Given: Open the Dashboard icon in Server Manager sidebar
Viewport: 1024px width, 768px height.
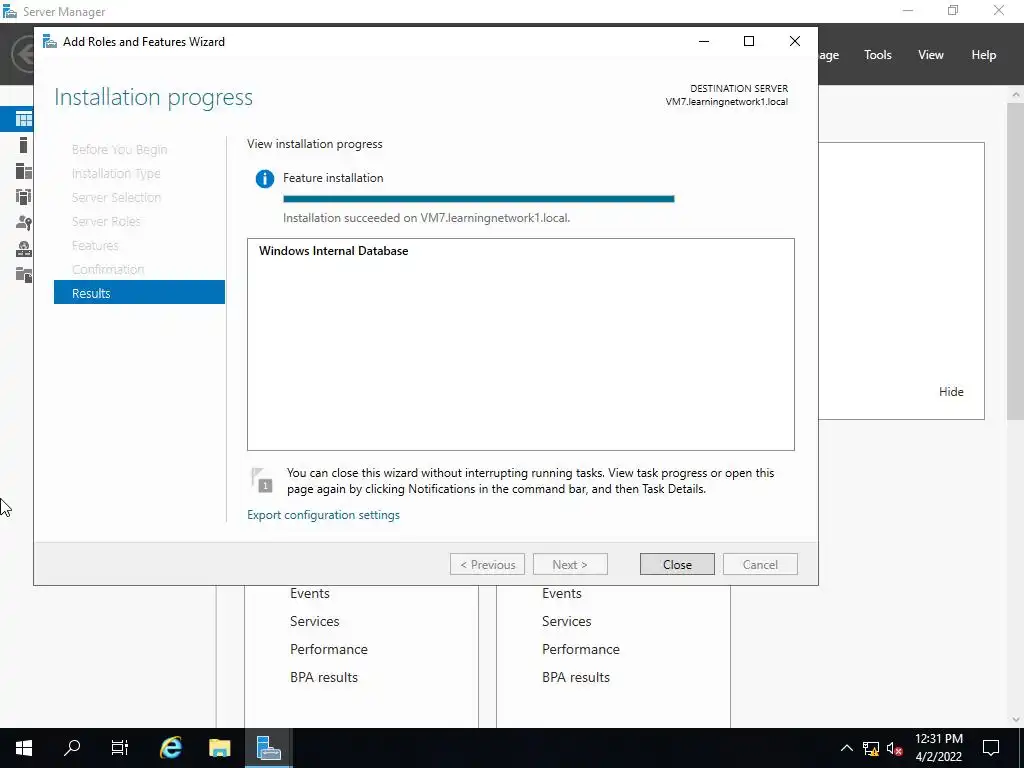Looking at the screenshot, I should click(x=24, y=119).
